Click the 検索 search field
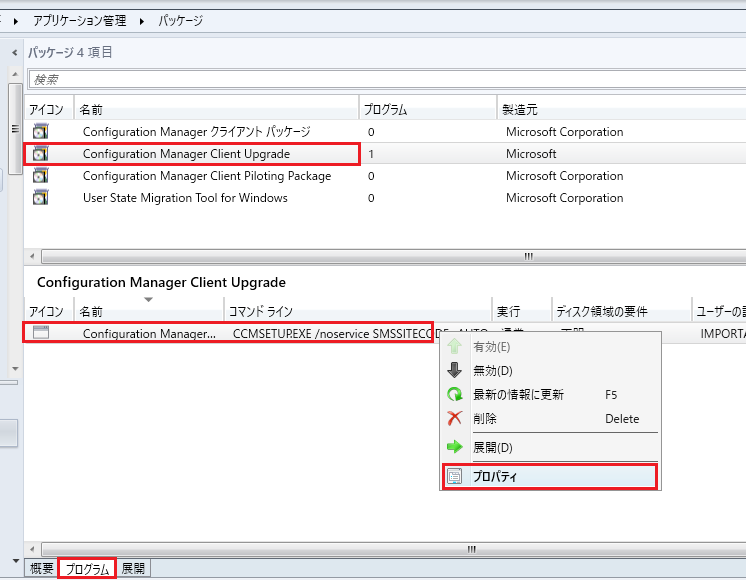The image size is (746, 580). [387, 79]
